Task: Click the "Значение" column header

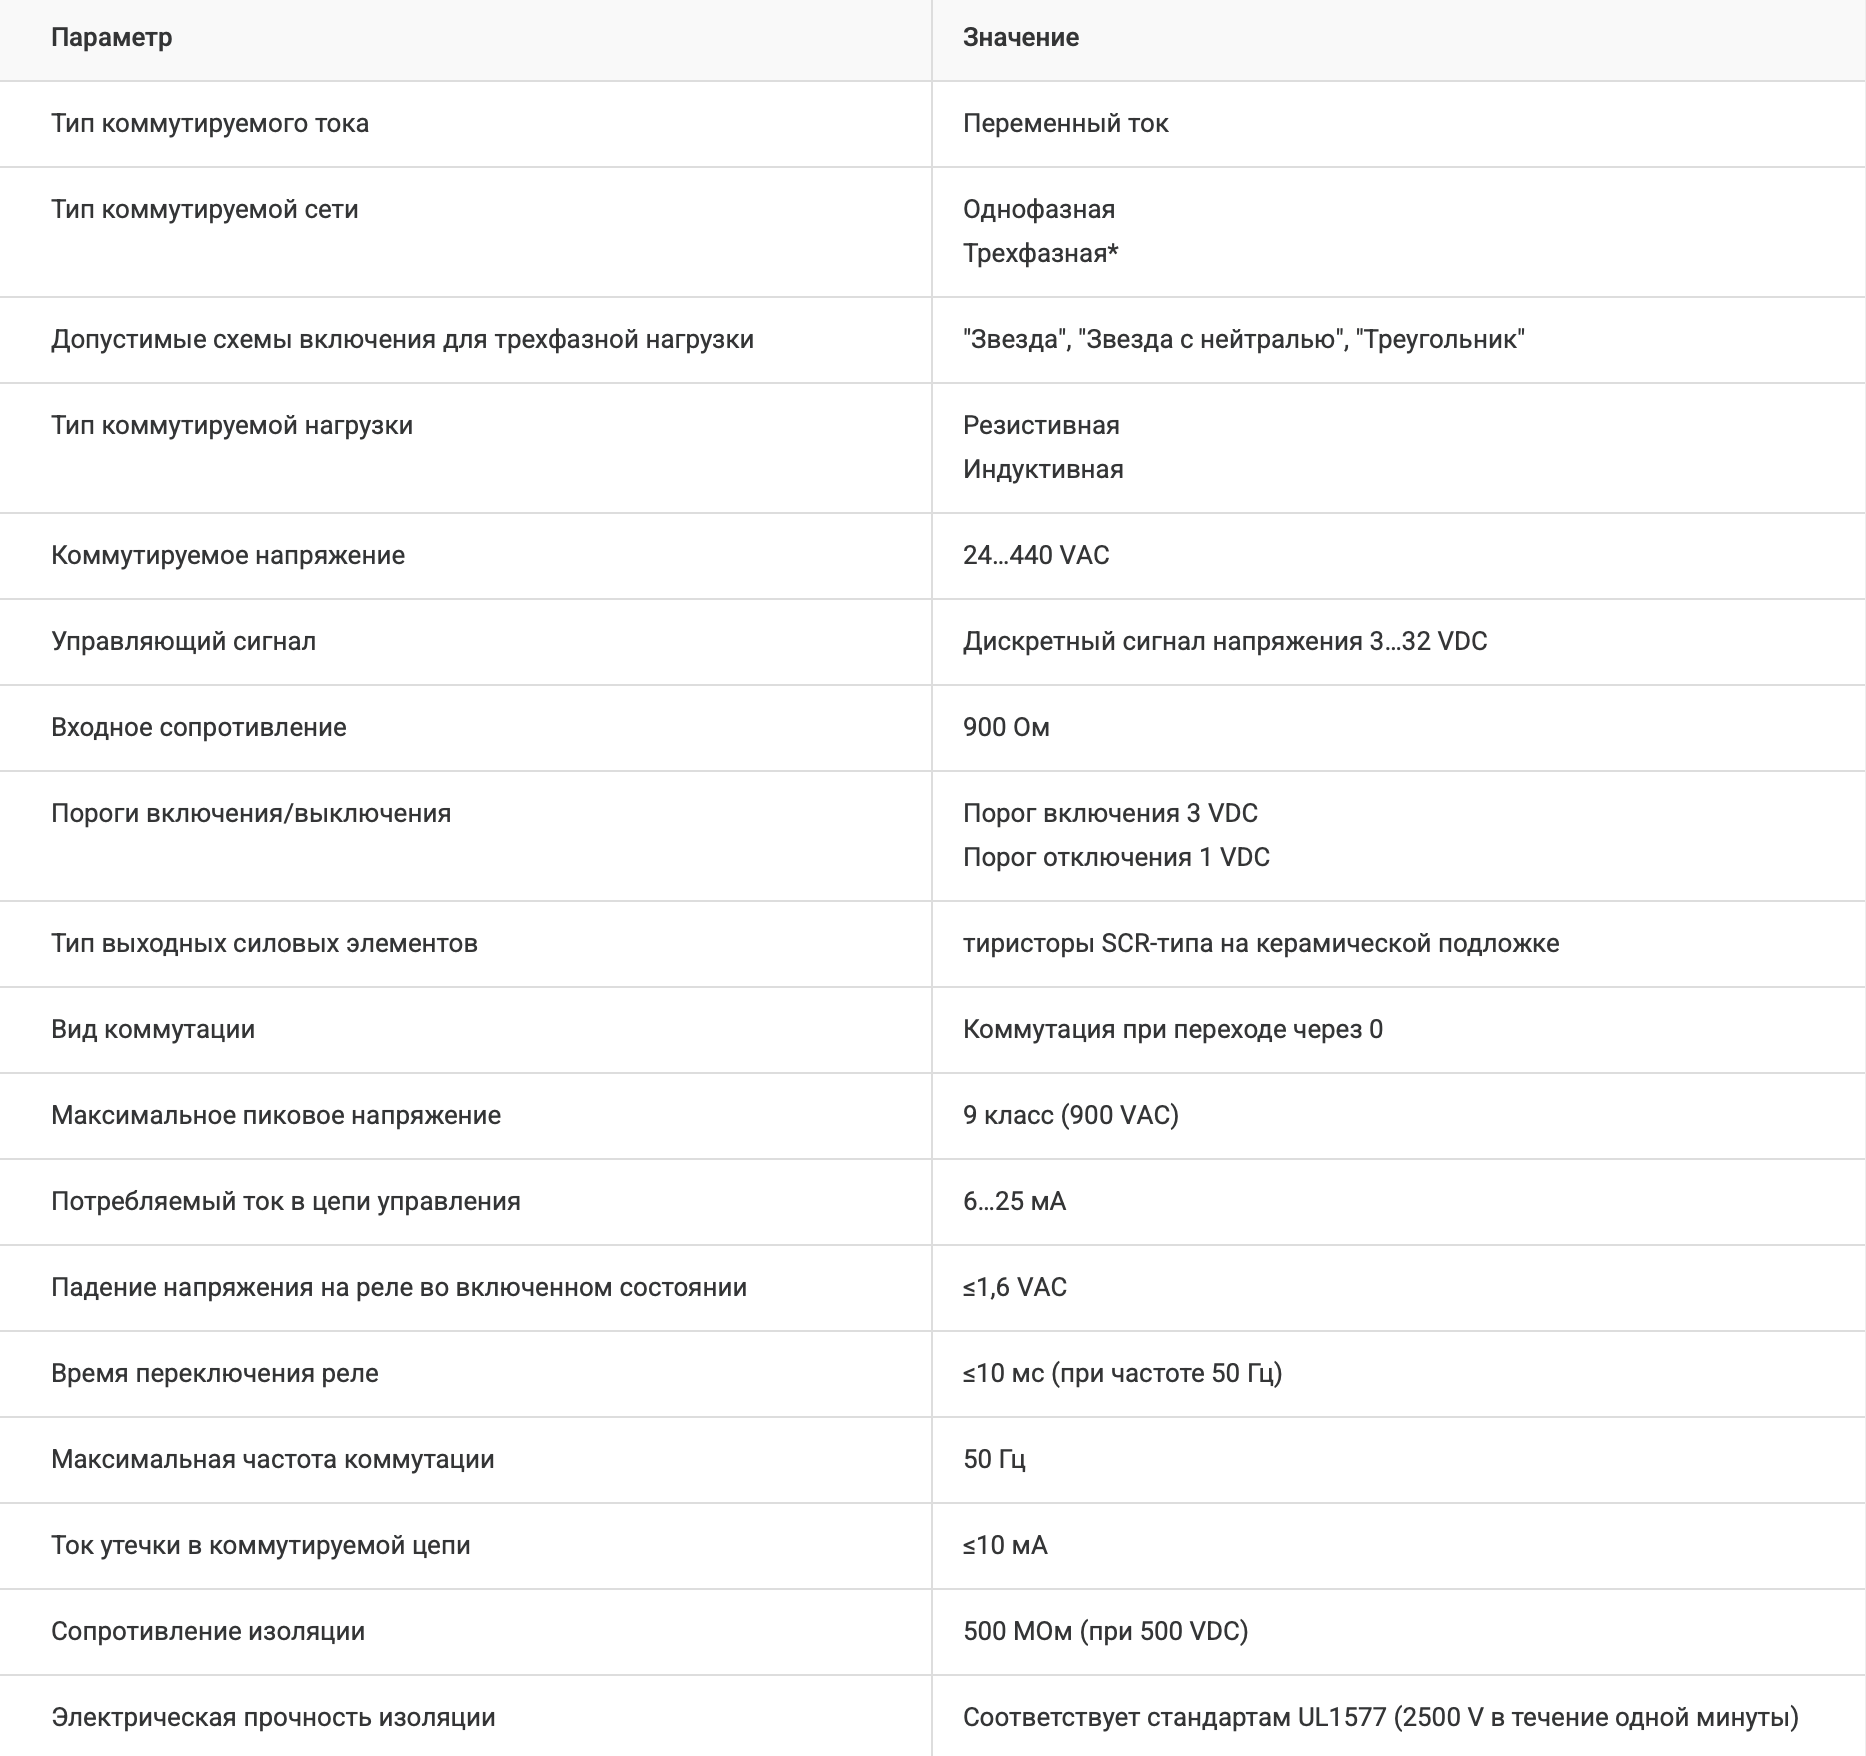Action: coord(1020,38)
